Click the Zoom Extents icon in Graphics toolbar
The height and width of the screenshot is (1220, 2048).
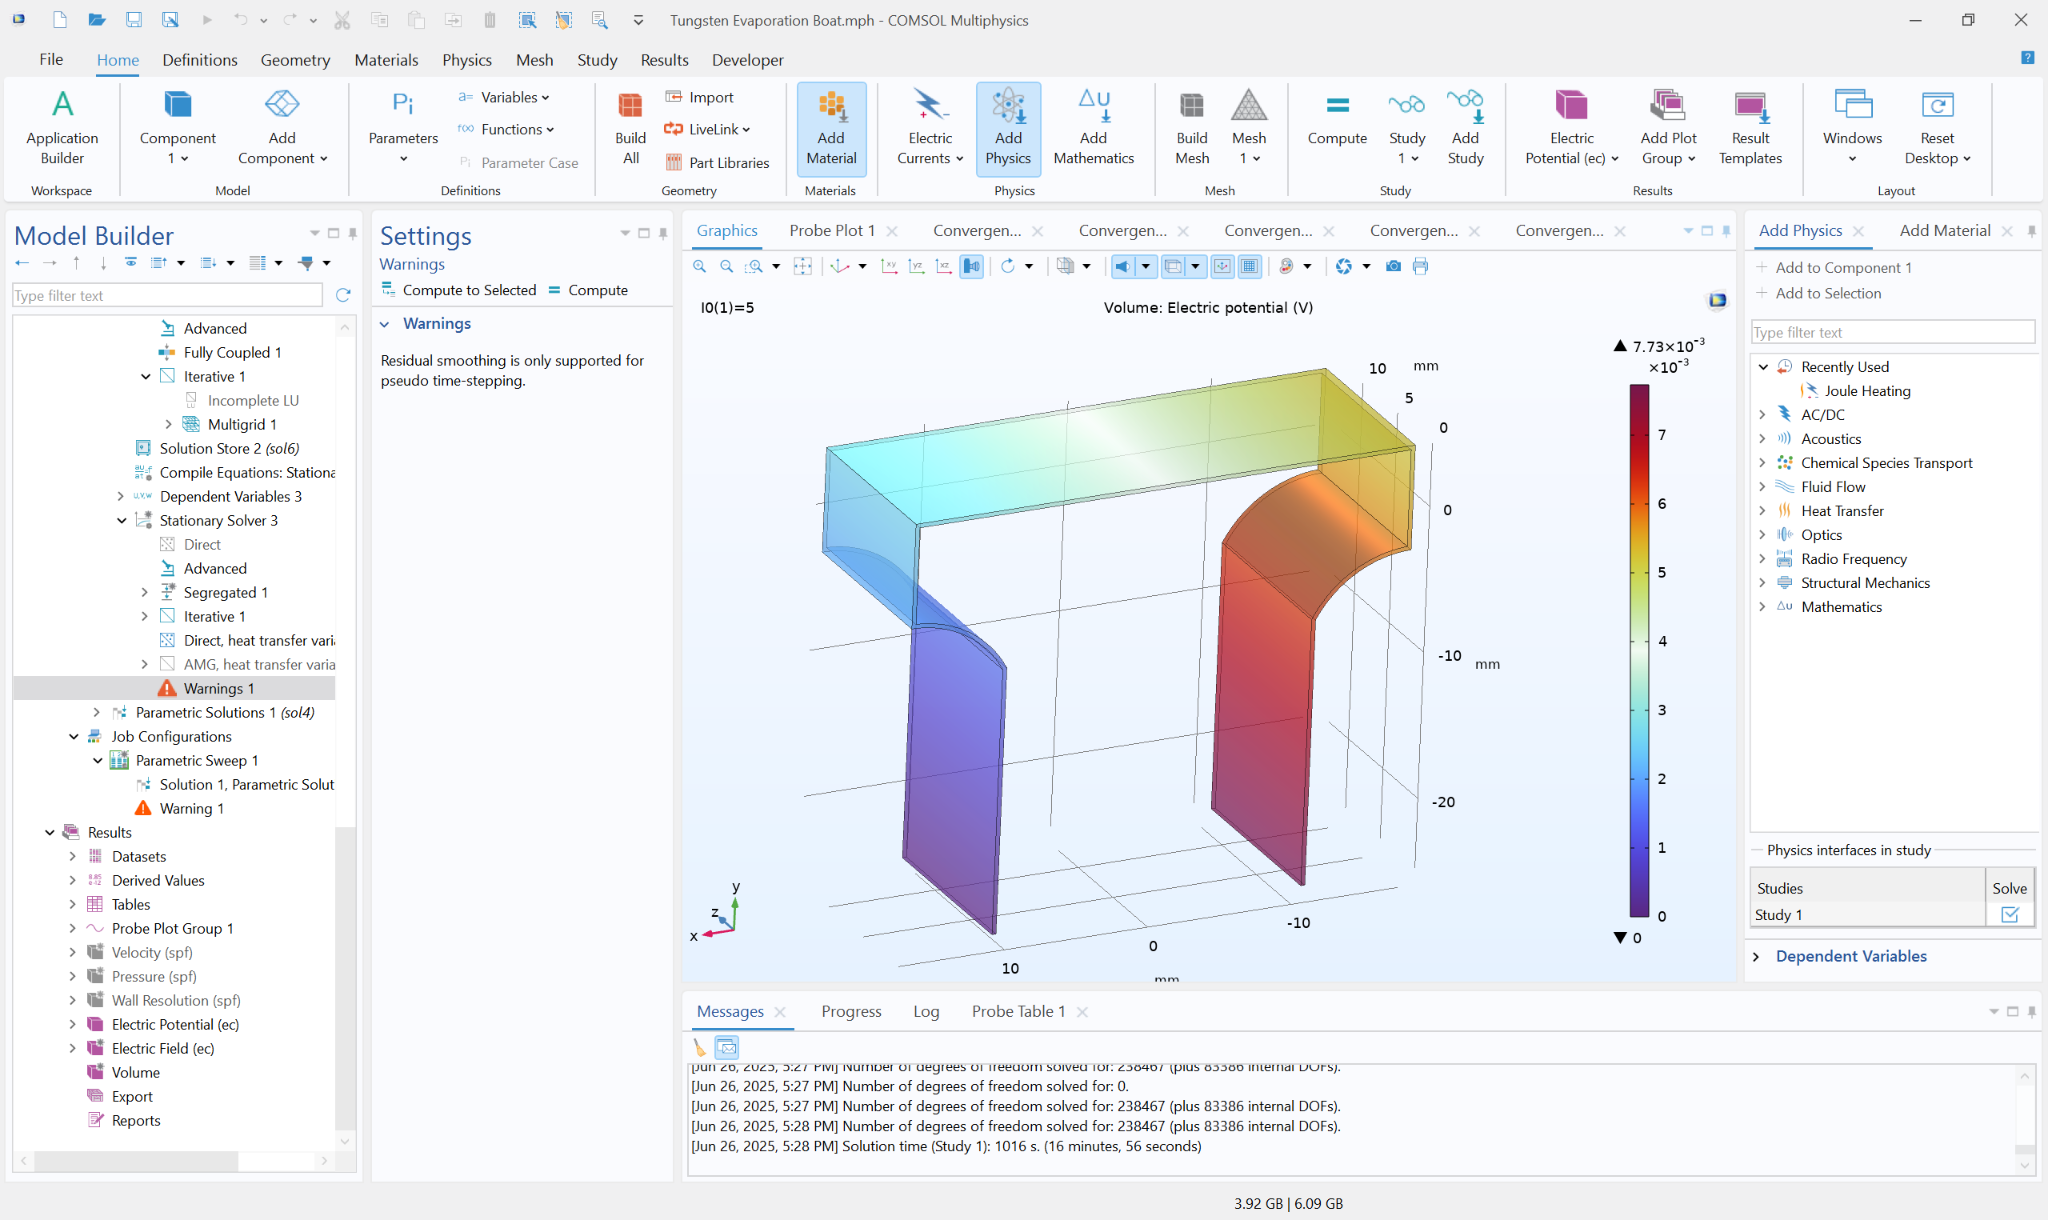802,266
